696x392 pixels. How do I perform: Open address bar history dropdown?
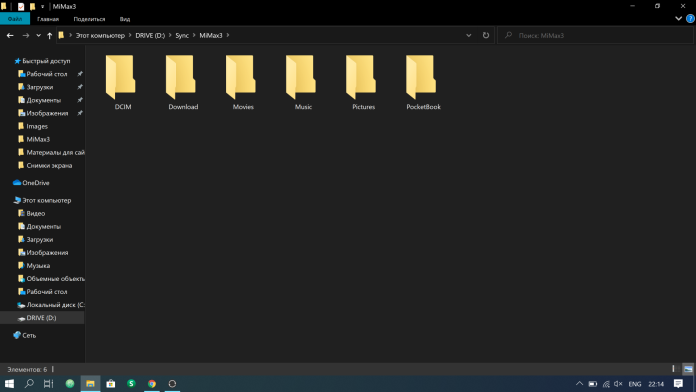coord(469,35)
